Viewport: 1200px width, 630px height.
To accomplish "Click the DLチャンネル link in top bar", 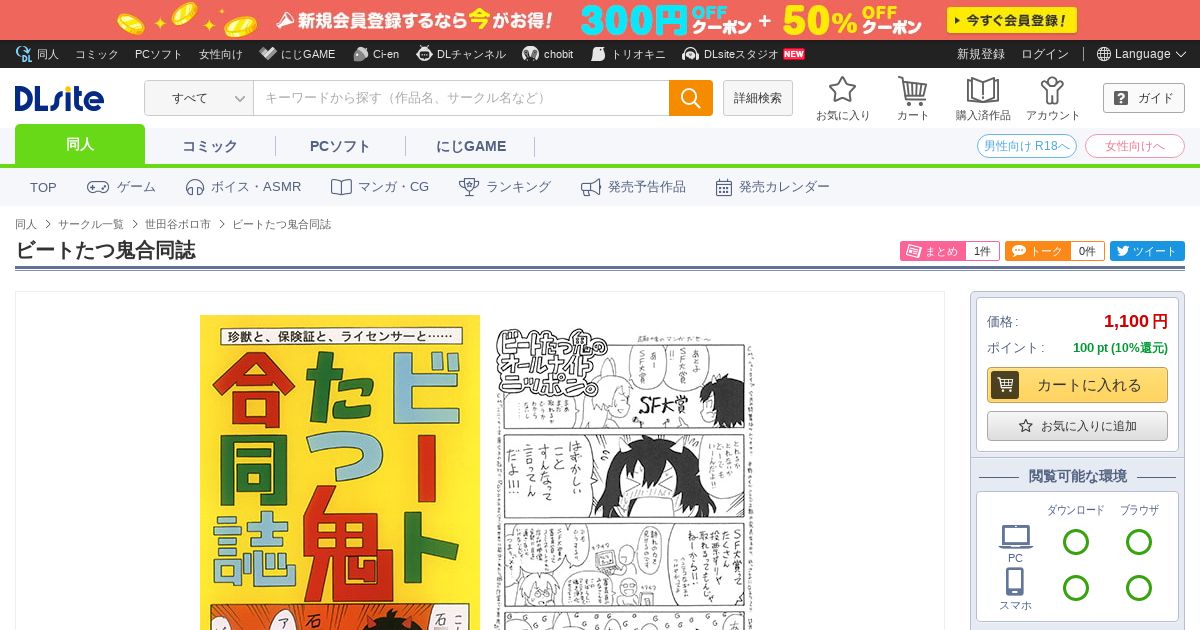I will coord(461,54).
